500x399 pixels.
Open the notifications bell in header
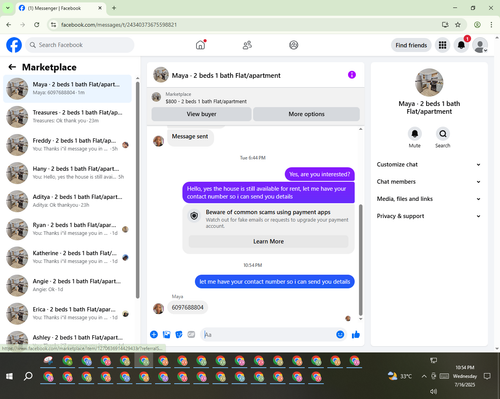point(461,45)
